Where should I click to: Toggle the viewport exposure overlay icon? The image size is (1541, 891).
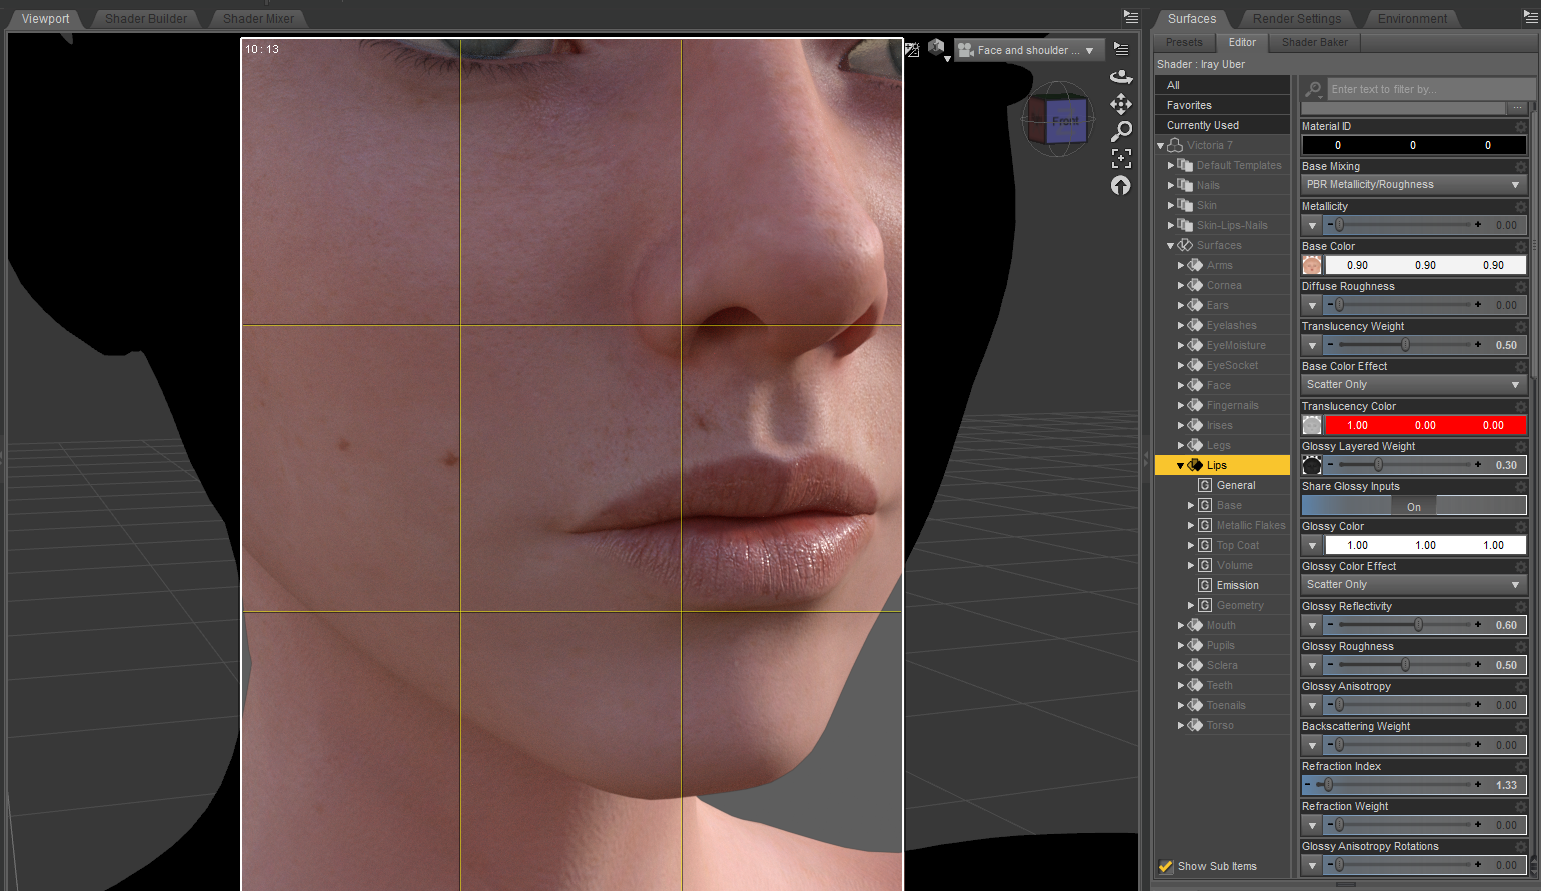tap(912, 49)
